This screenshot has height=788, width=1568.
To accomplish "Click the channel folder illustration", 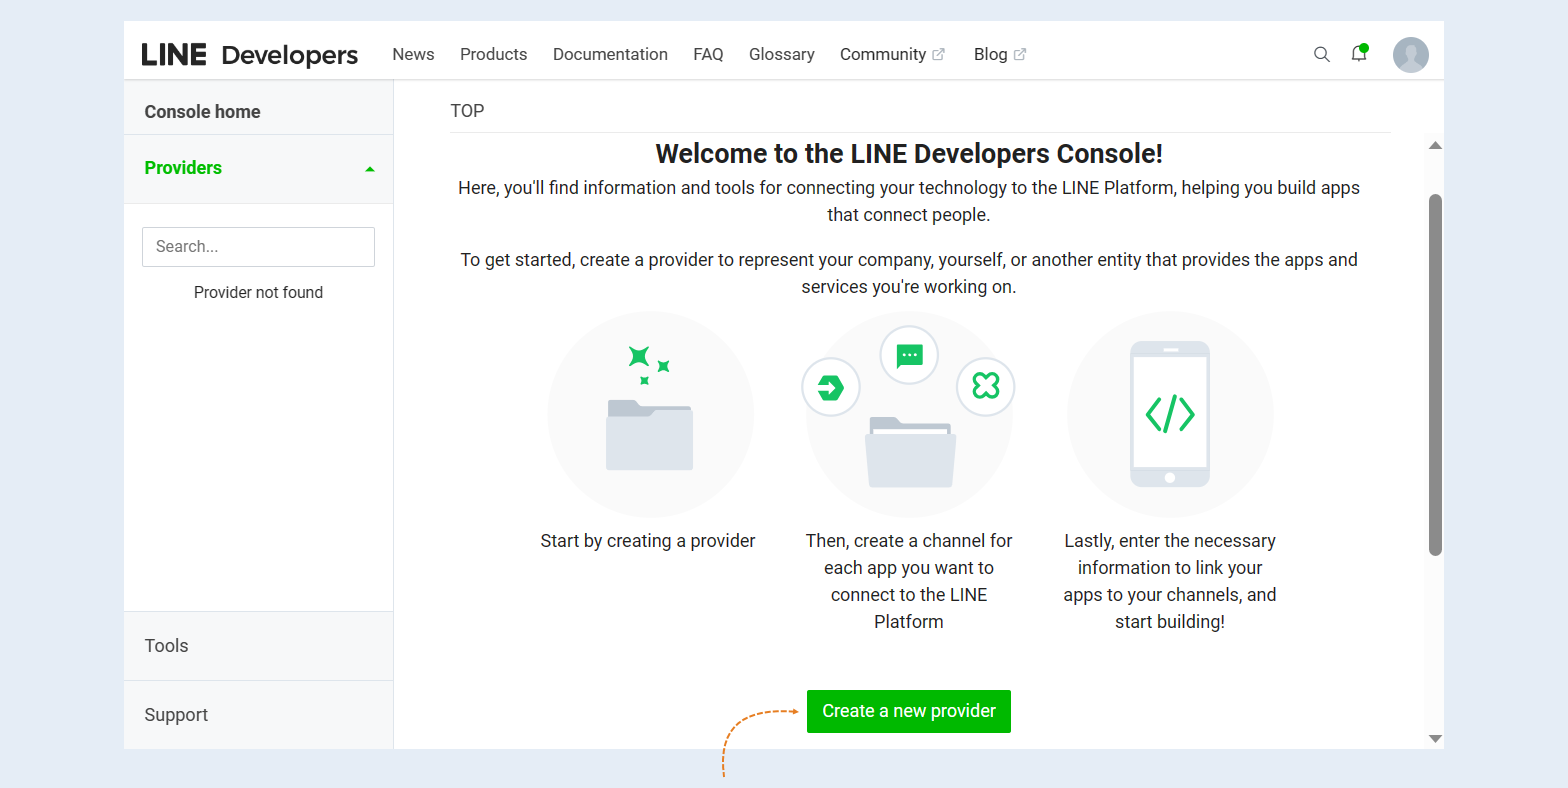I will 909,414.
